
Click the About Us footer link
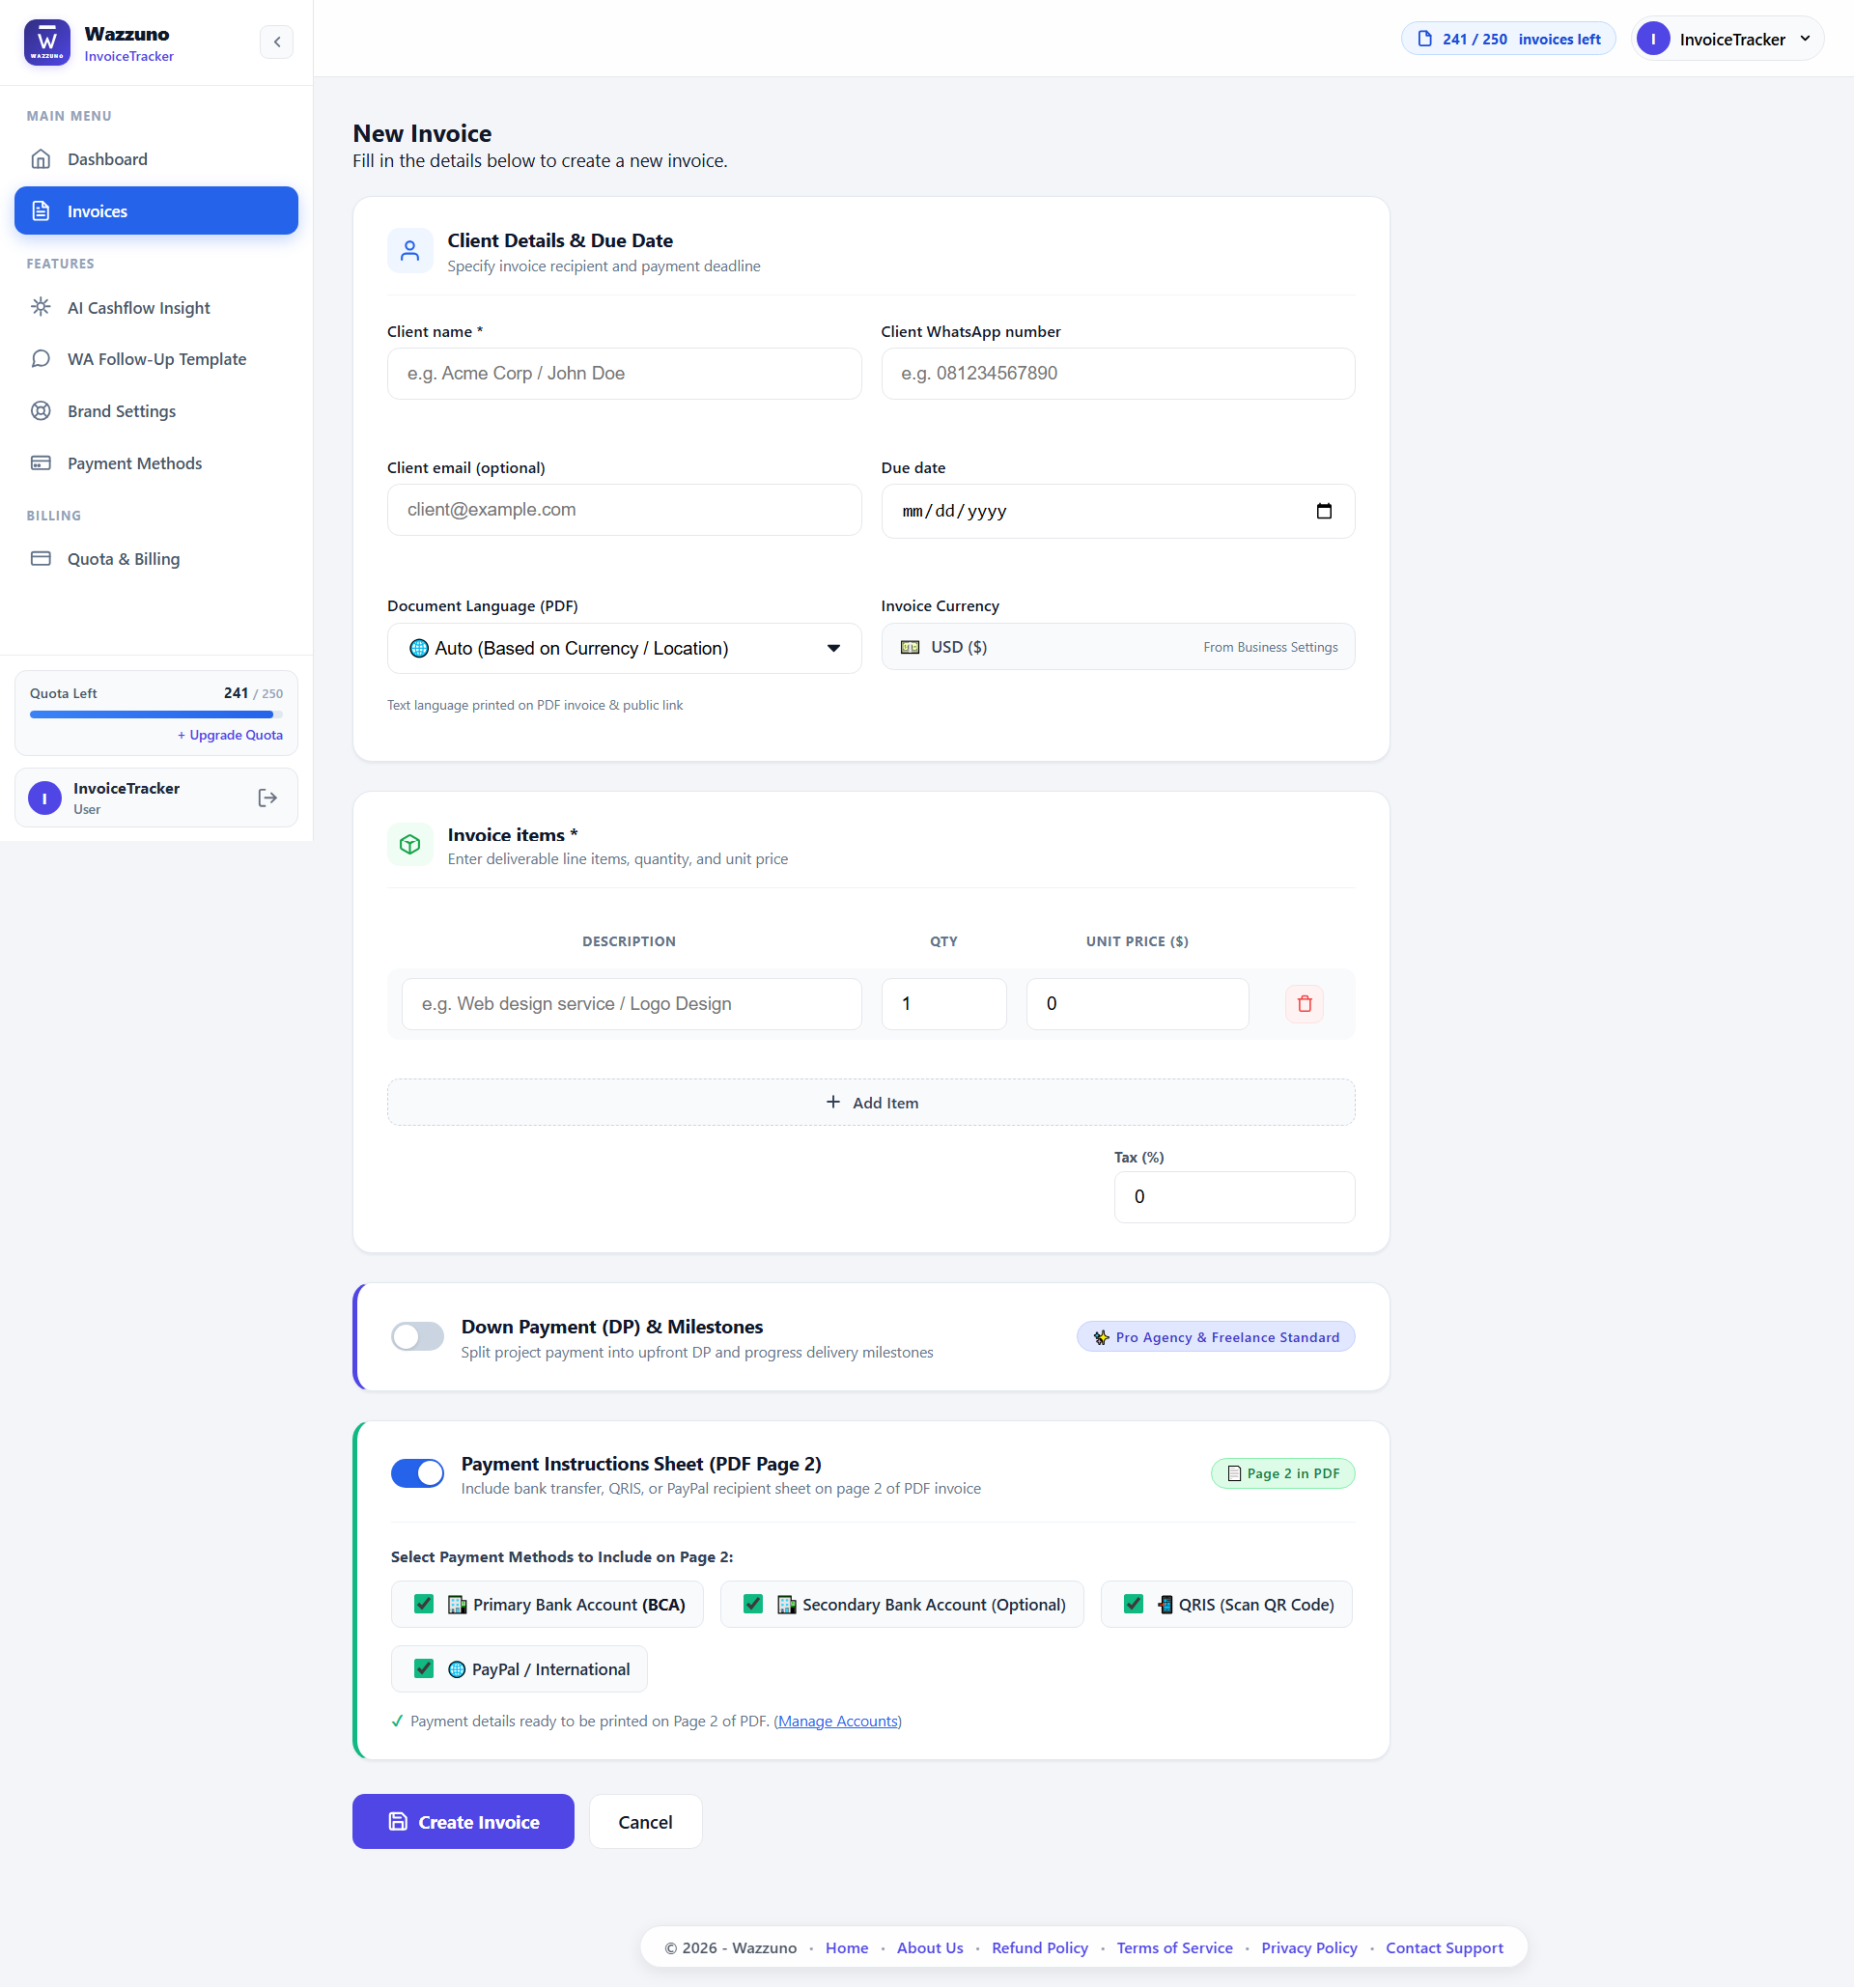pos(930,1948)
